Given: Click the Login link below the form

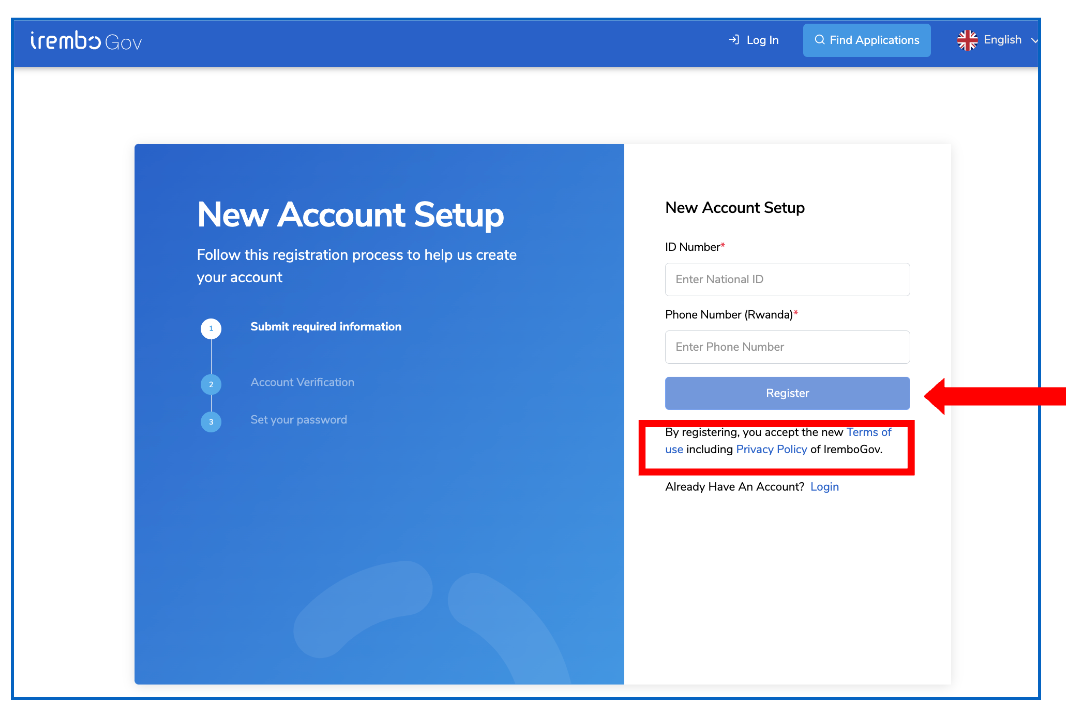Looking at the screenshot, I should click(824, 486).
